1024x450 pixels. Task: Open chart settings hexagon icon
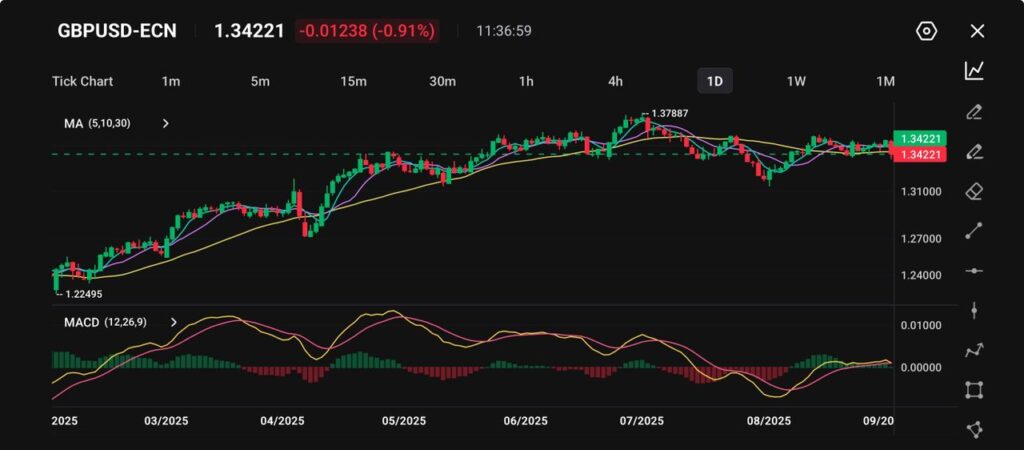coord(926,31)
